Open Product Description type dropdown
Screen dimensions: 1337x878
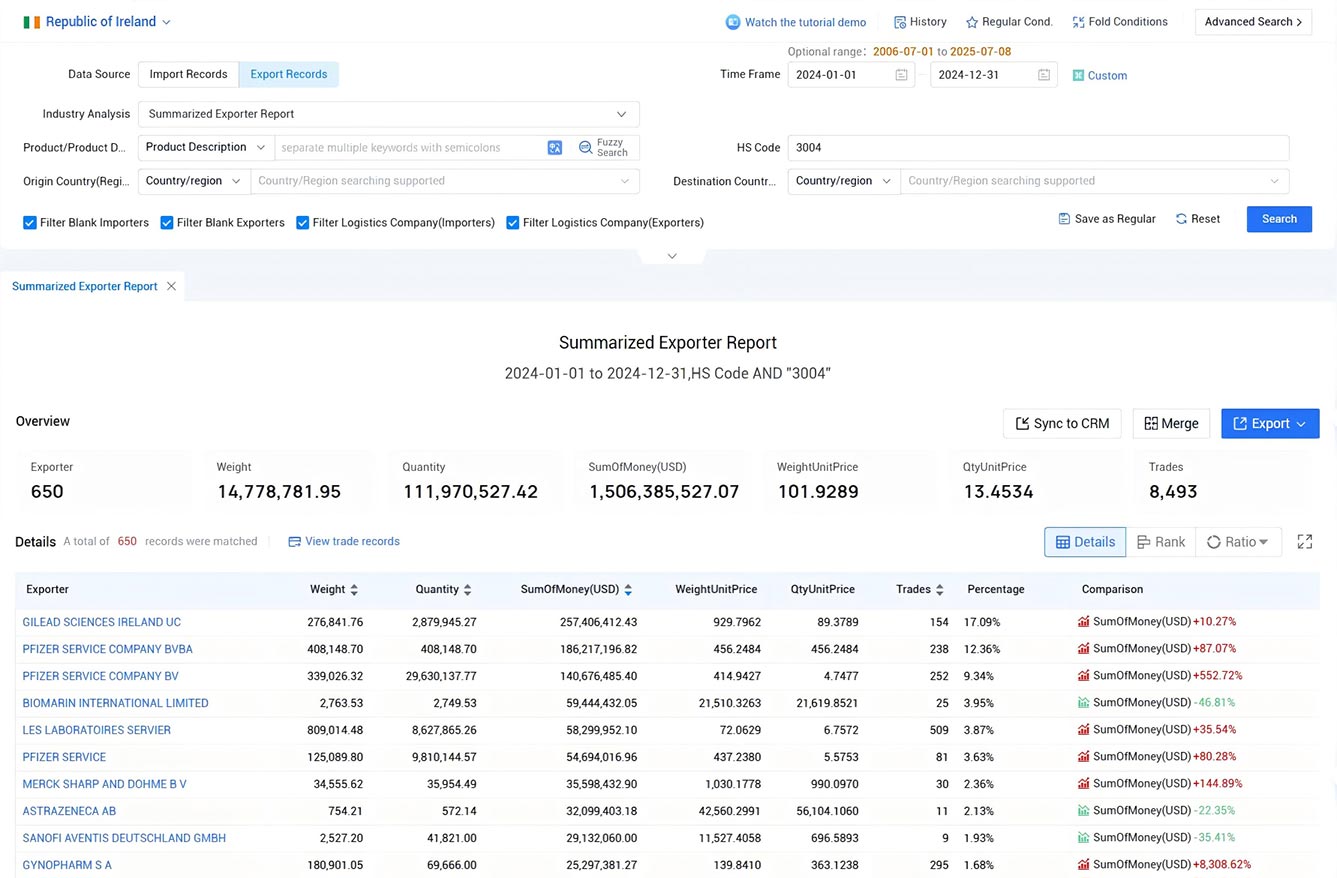(206, 147)
